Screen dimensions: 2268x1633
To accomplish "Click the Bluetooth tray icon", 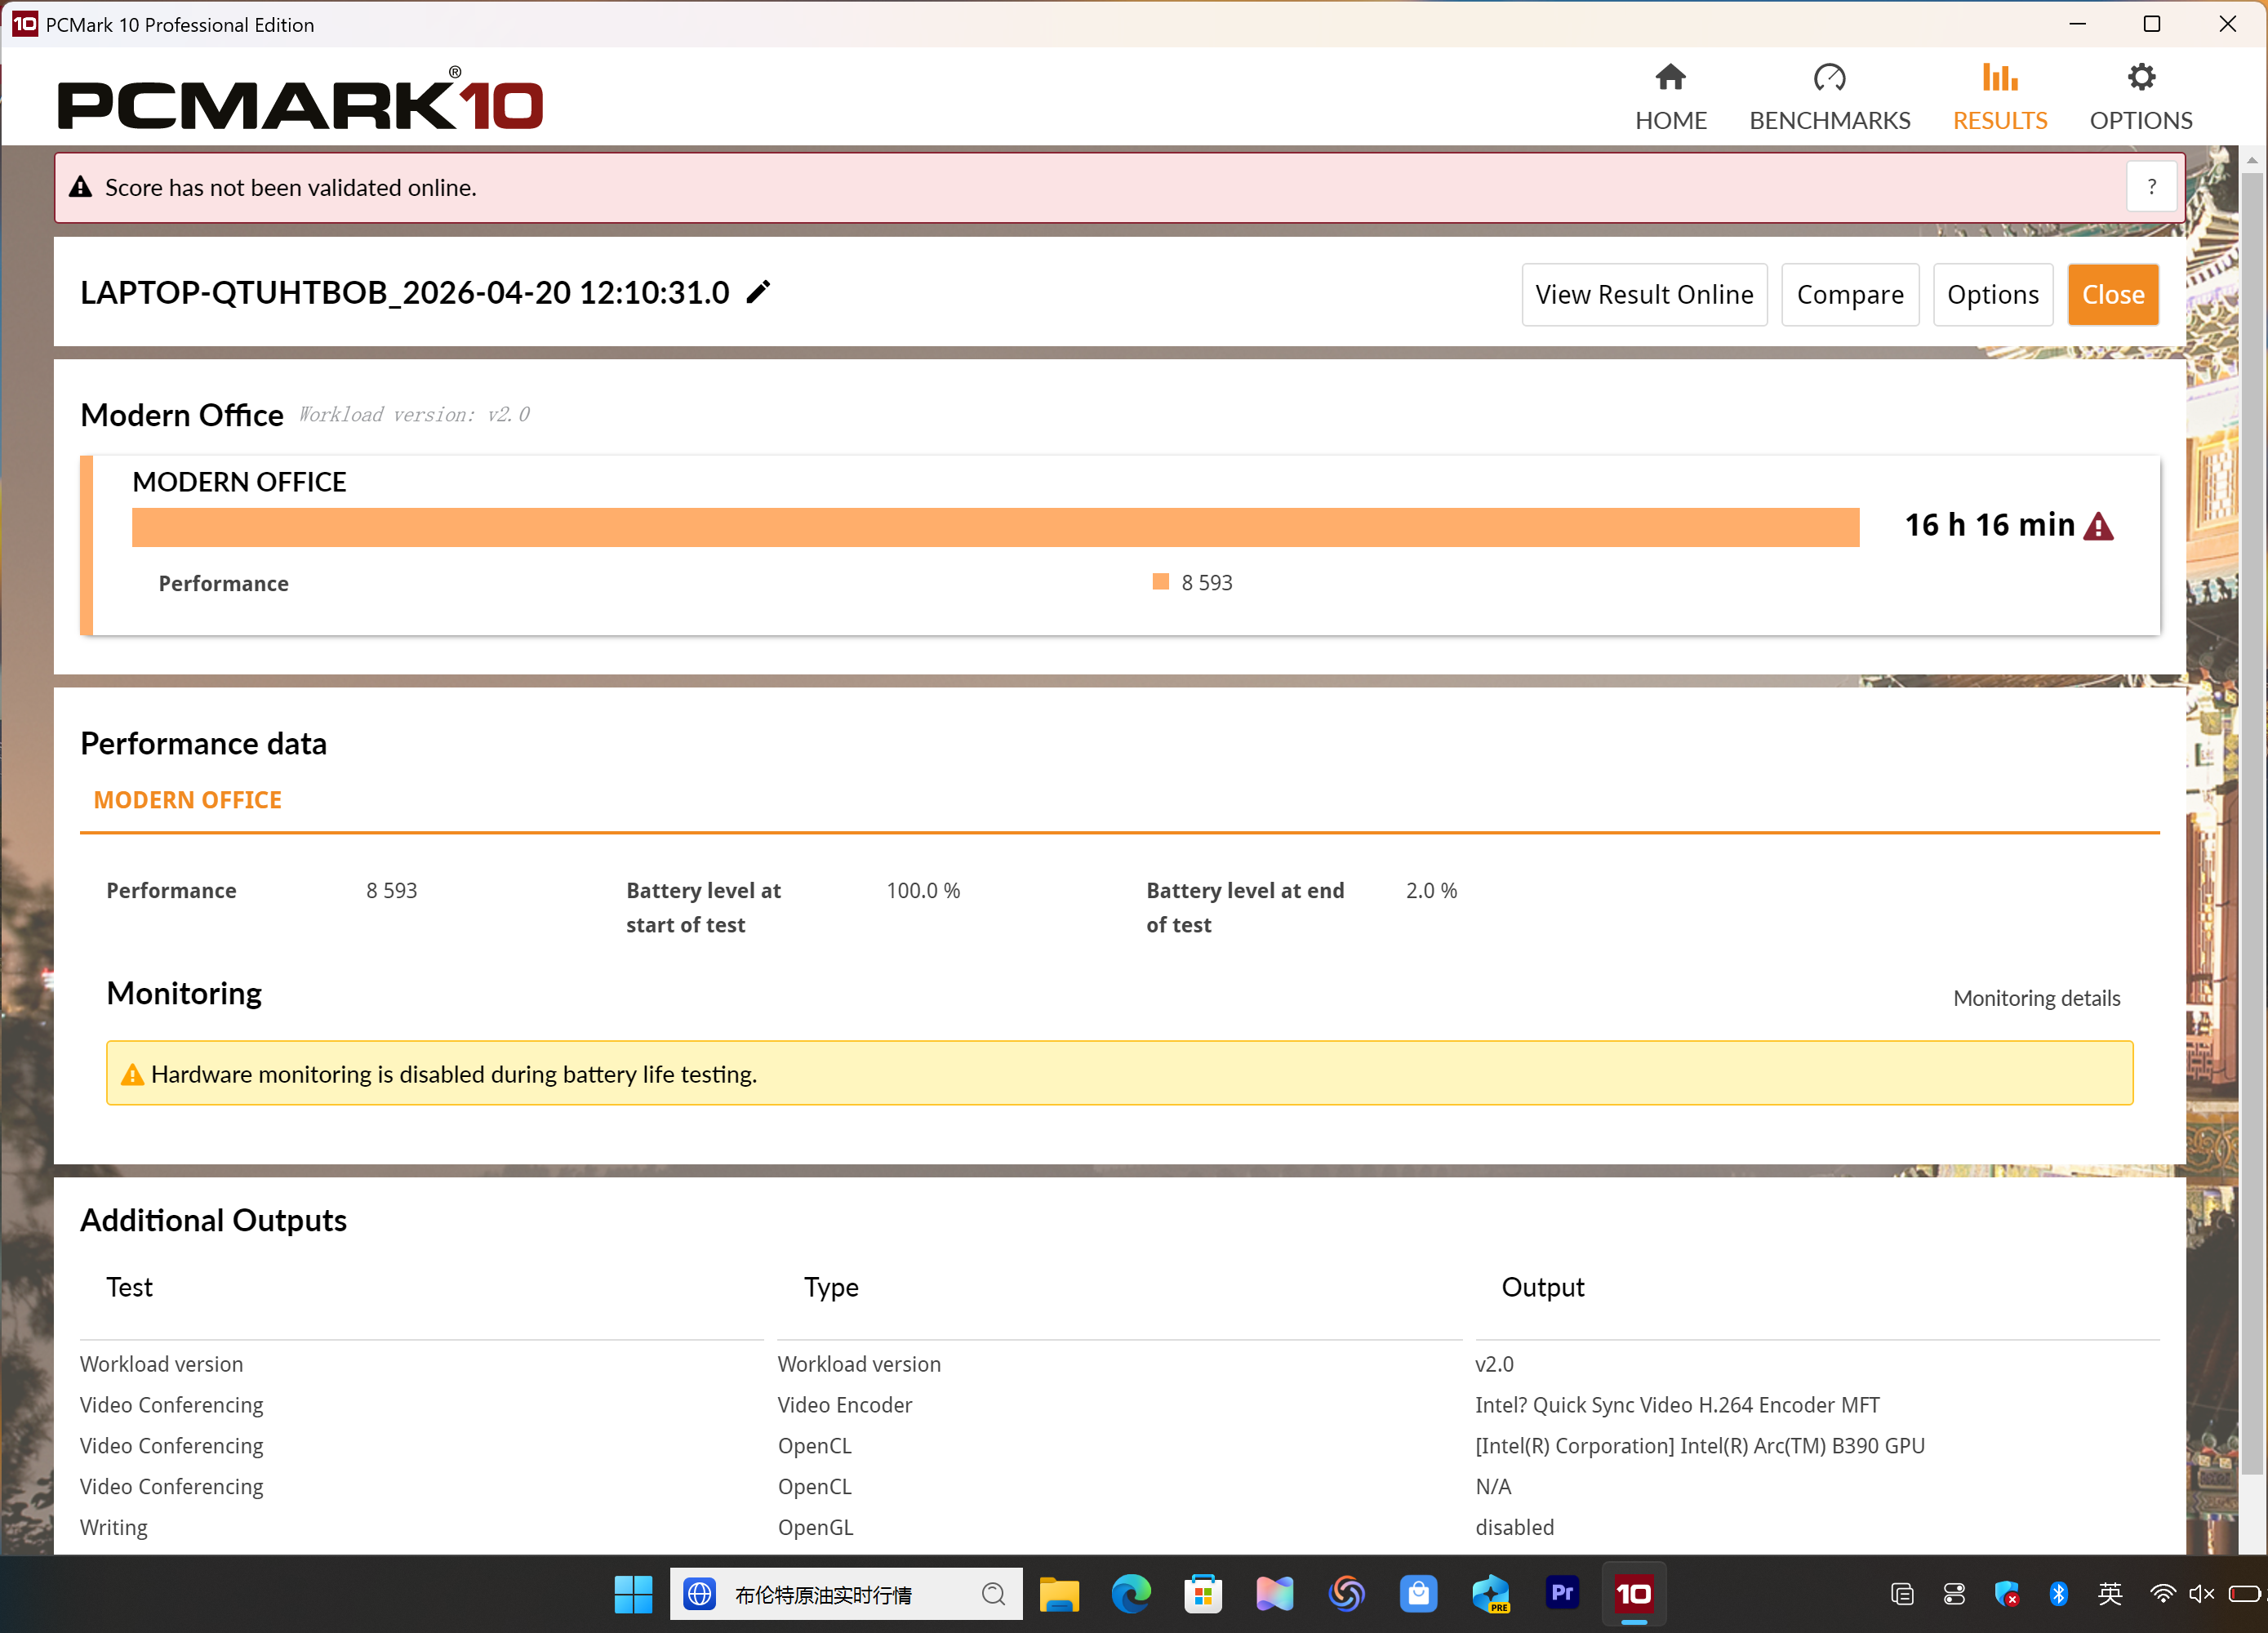I will point(2058,1593).
